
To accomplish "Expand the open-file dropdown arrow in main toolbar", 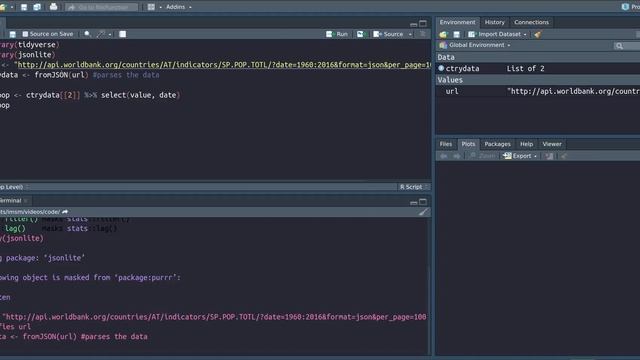I will 12,7.
